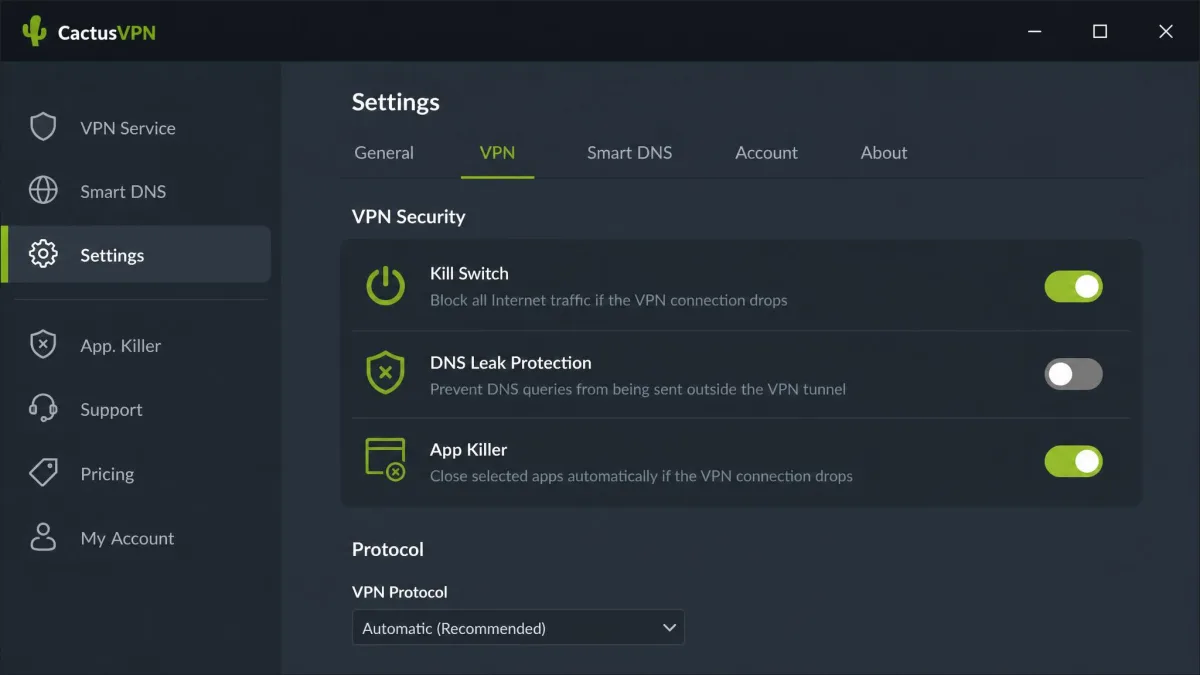
Task: Click the 'Block all Internet traffic' description
Action: coord(608,300)
